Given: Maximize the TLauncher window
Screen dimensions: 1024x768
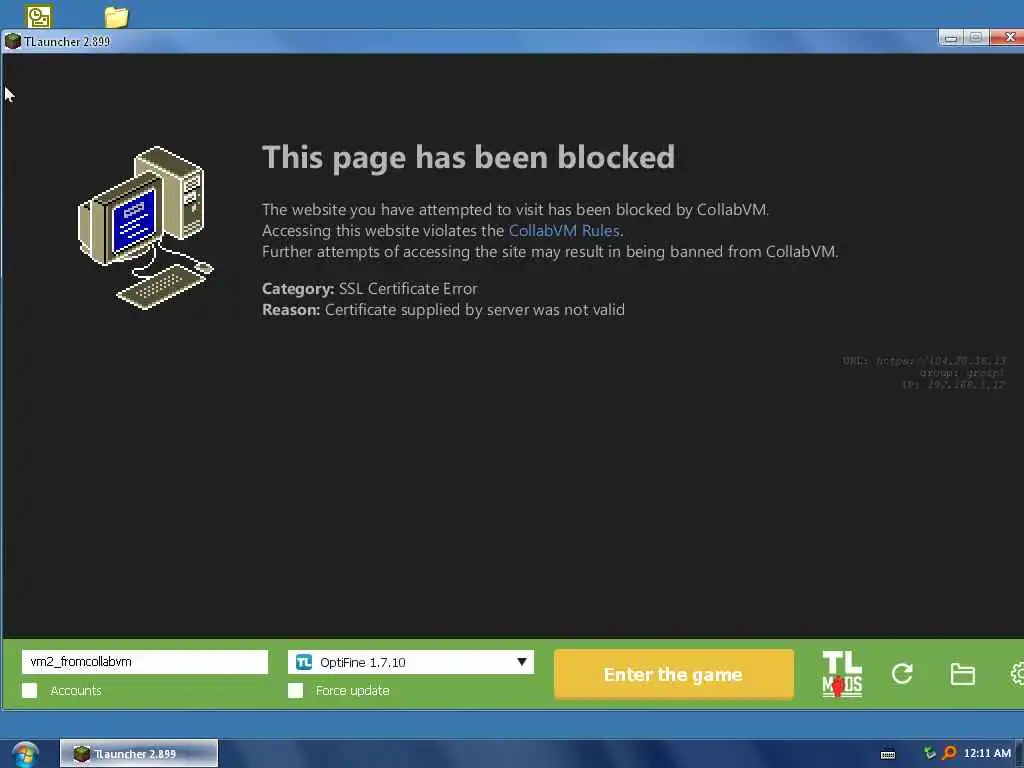Looking at the screenshot, I should tap(976, 38).
